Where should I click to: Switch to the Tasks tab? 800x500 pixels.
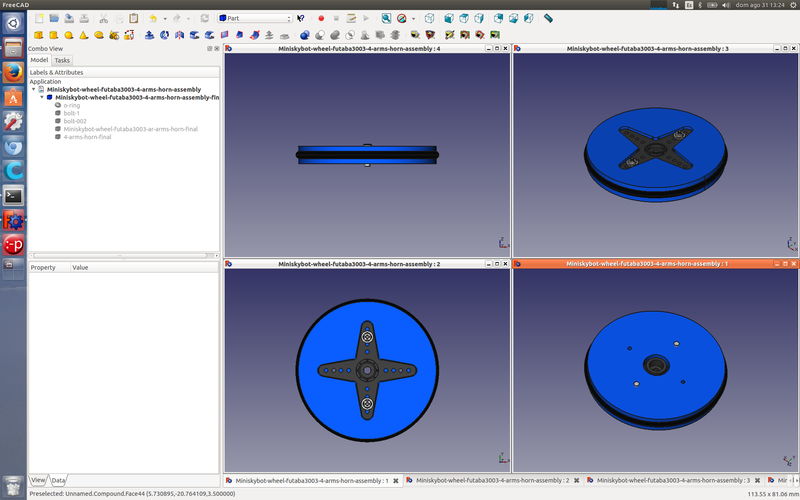(x=62, y=60)
